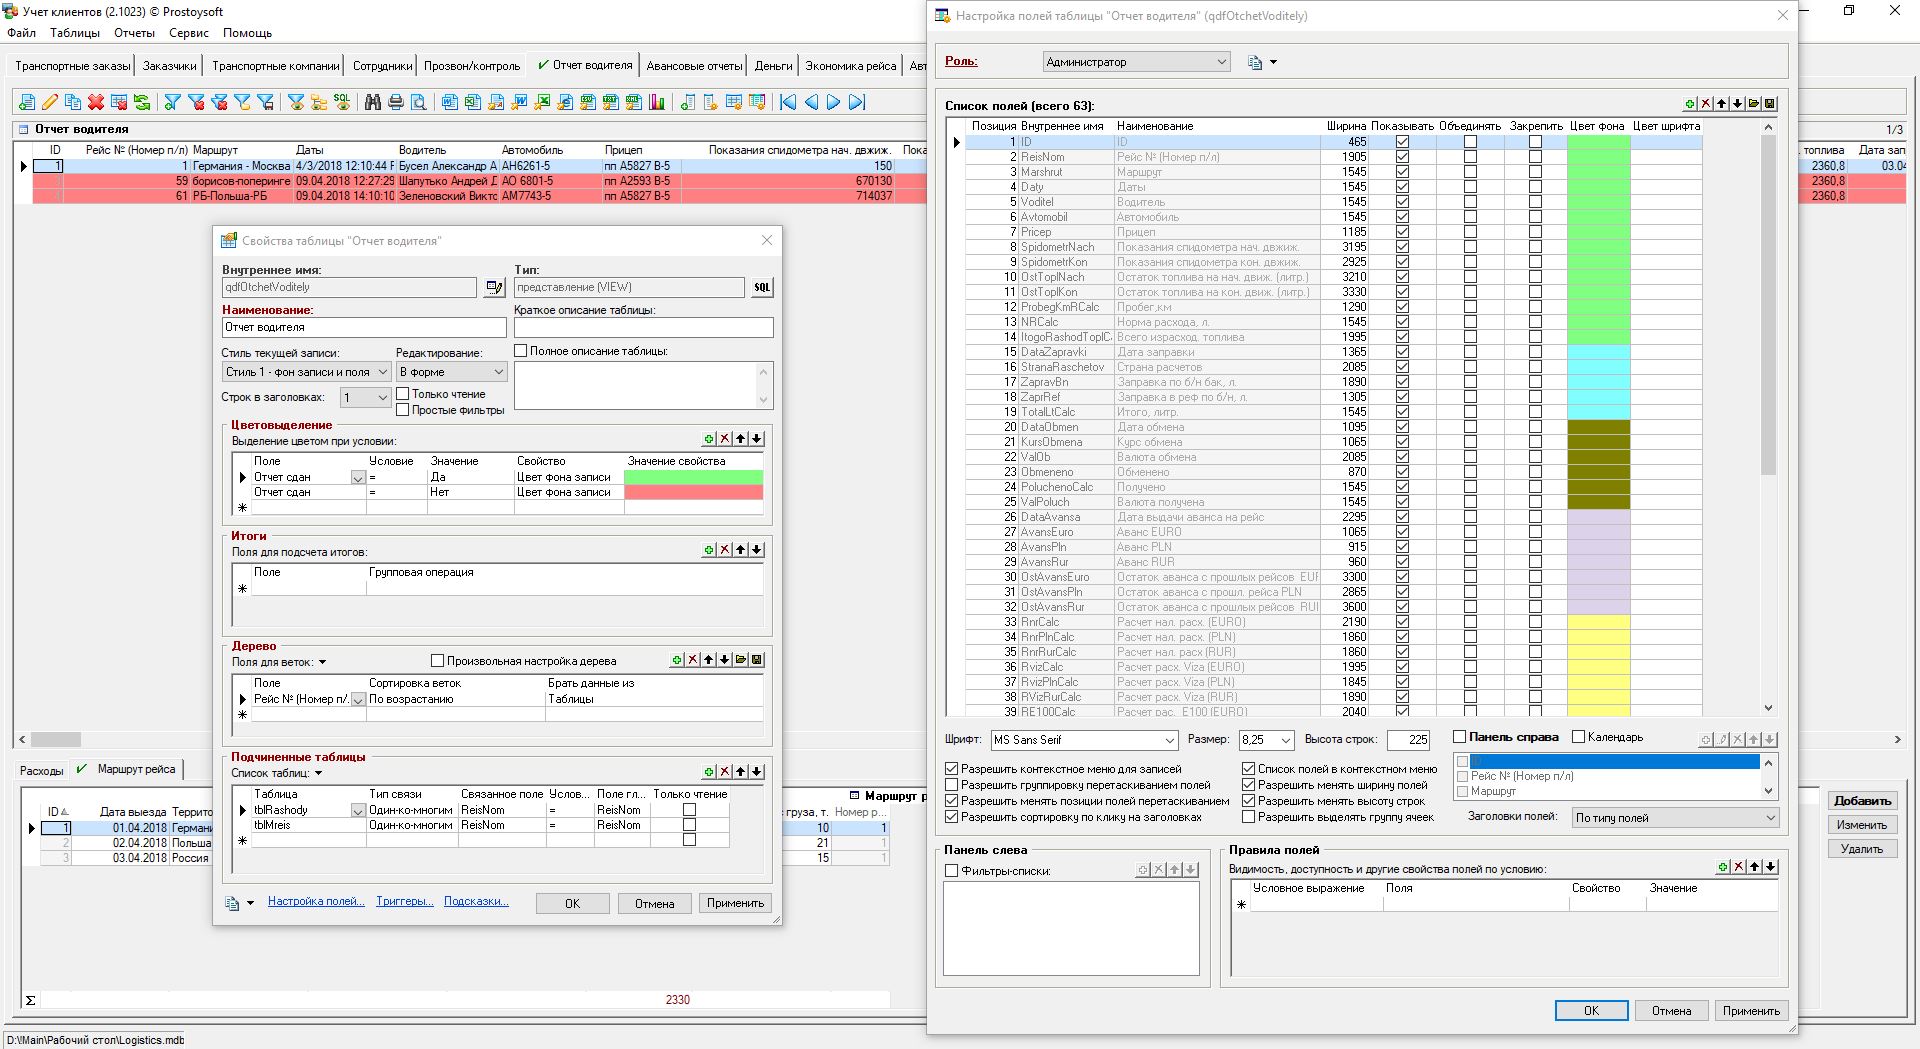The image size is (1920, 1049).
Task: Click the SQL button next to Тип field
Action: coord(762,288)
